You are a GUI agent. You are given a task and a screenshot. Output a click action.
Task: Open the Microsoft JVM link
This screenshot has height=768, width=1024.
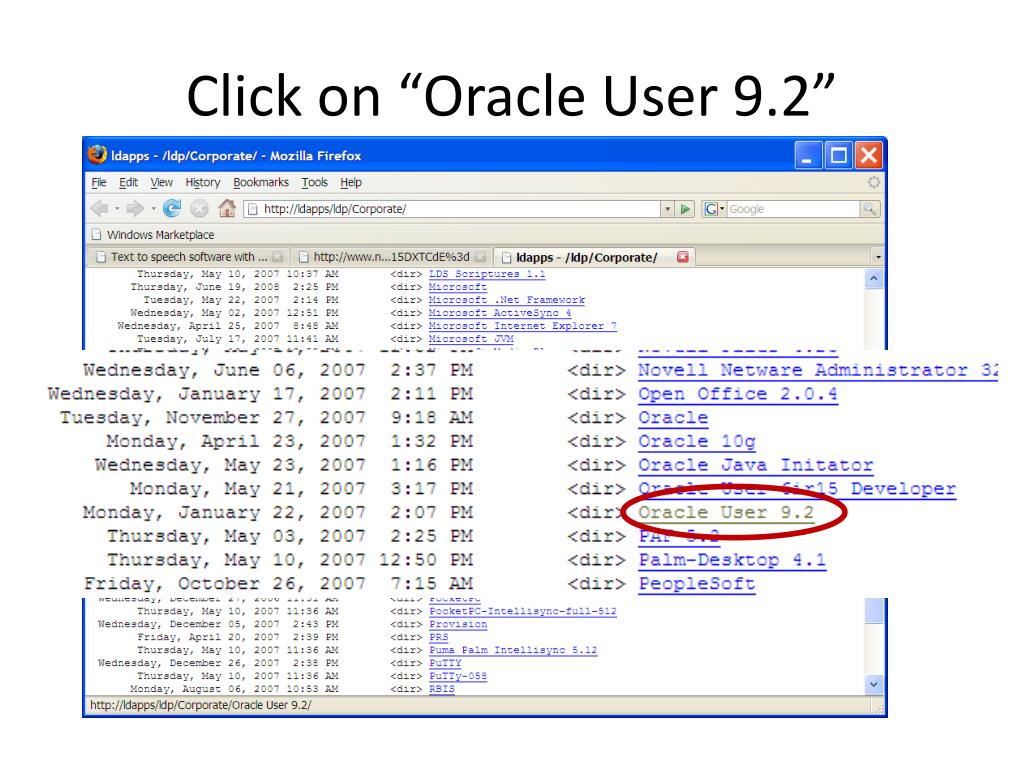471,339
